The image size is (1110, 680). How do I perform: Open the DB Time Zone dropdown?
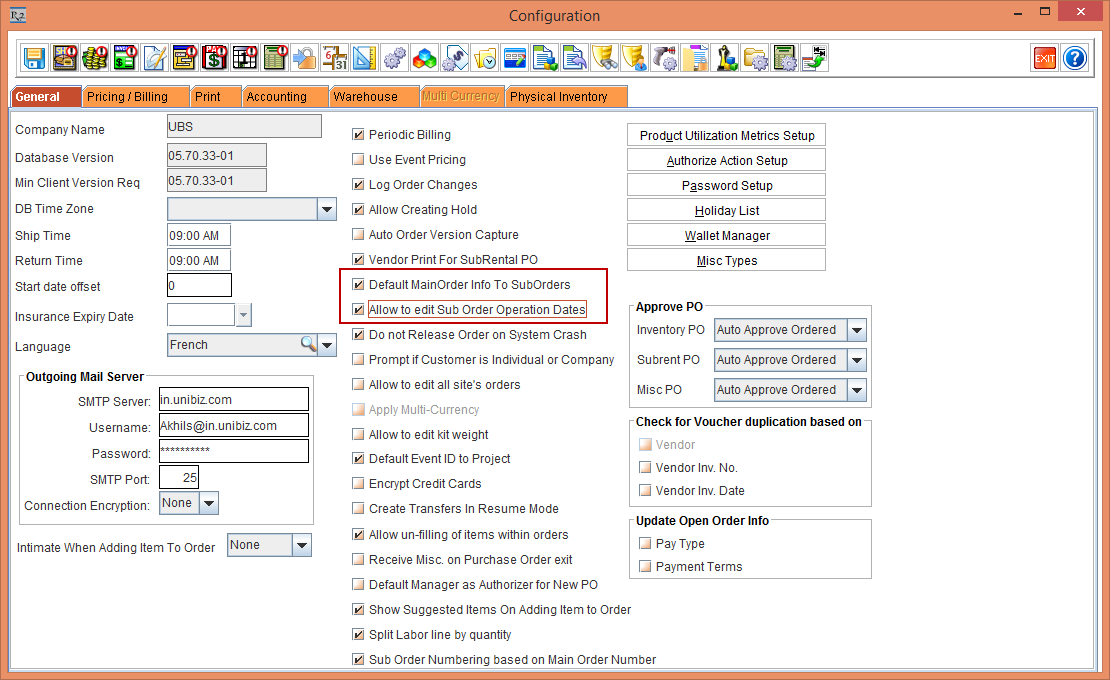tap(327, 209)
